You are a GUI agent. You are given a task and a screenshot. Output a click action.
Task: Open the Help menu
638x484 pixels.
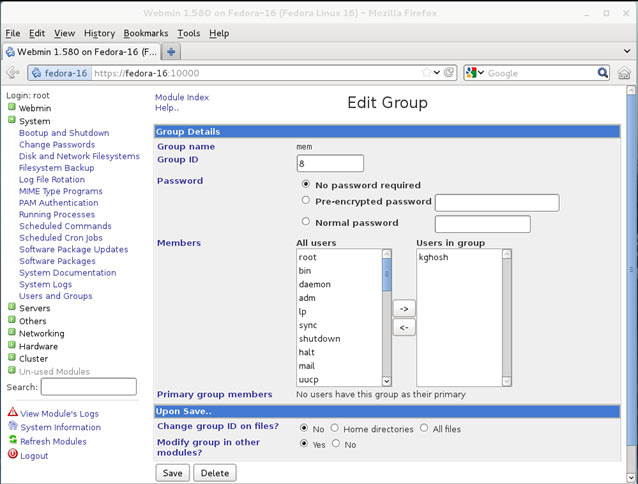click(219, 33)
